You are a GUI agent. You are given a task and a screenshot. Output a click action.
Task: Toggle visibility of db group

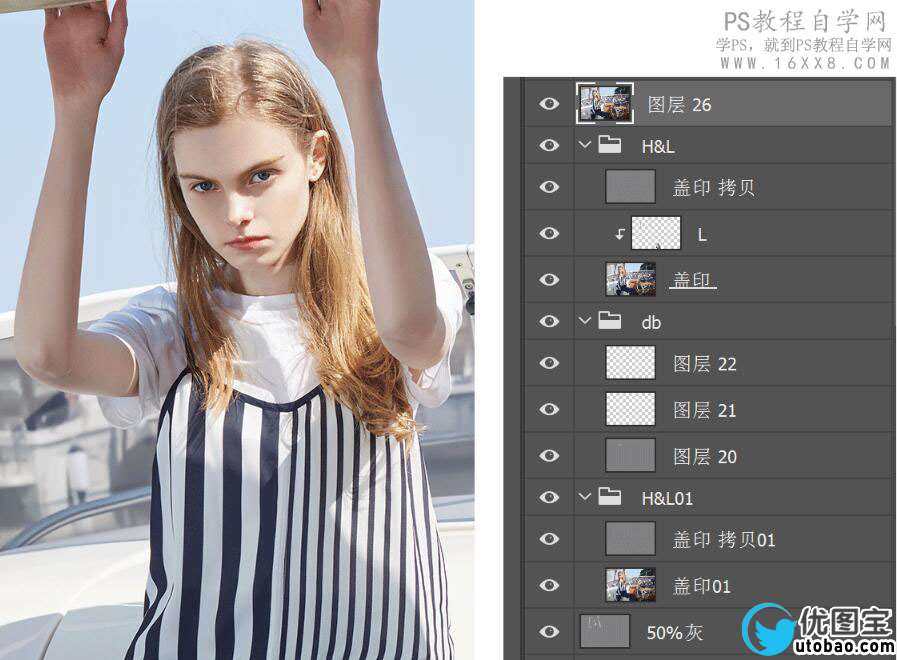pos(549,321)
